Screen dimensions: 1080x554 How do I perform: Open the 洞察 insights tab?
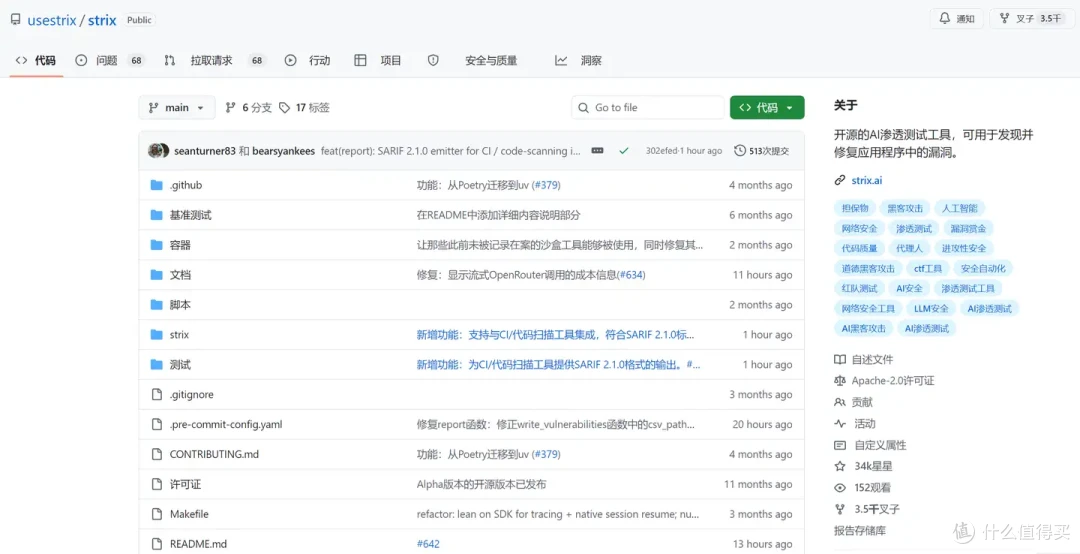coord(579,61)
